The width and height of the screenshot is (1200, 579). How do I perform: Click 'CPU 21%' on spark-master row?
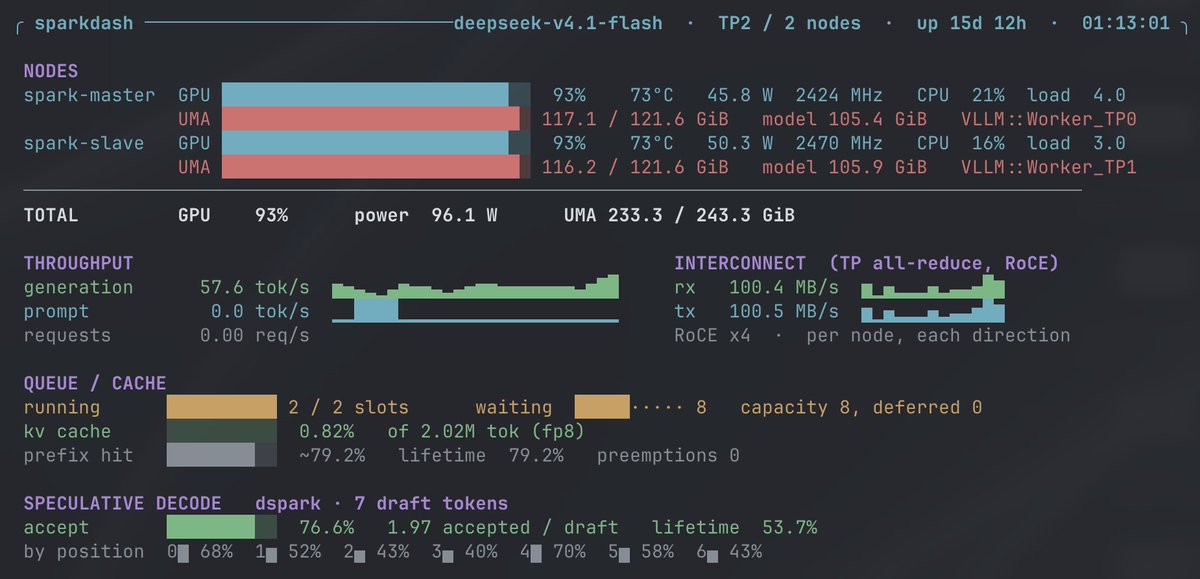pyautogui.click(x=961, y=96)
